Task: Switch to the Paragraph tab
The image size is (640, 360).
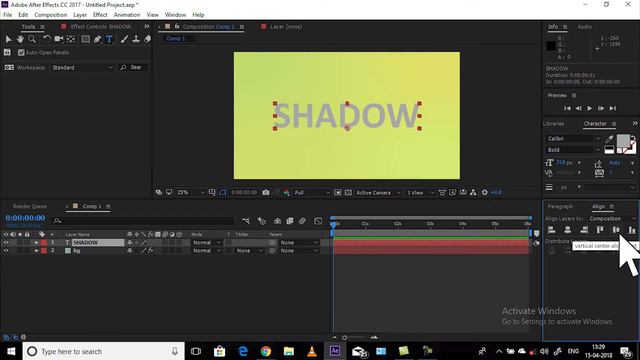Action: point(560,206)
